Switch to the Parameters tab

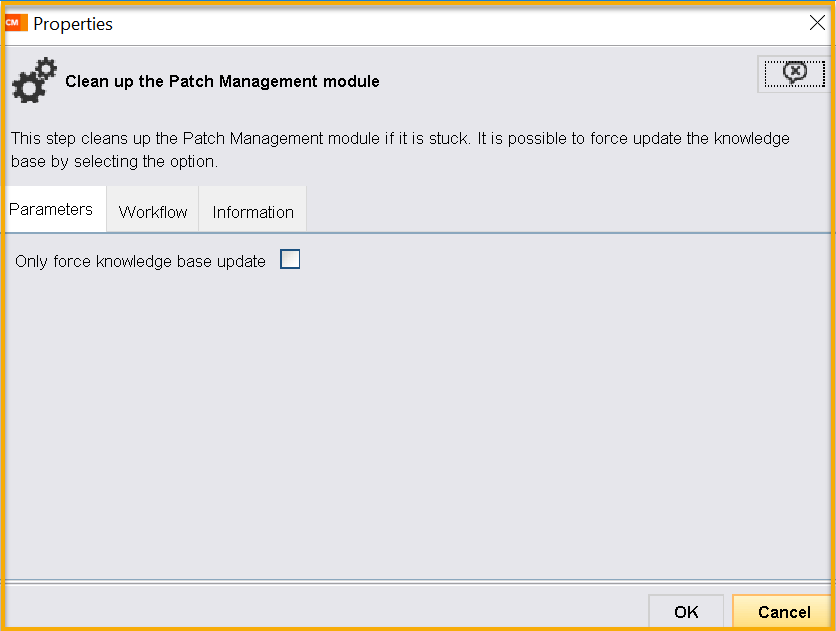coord(51,209)
